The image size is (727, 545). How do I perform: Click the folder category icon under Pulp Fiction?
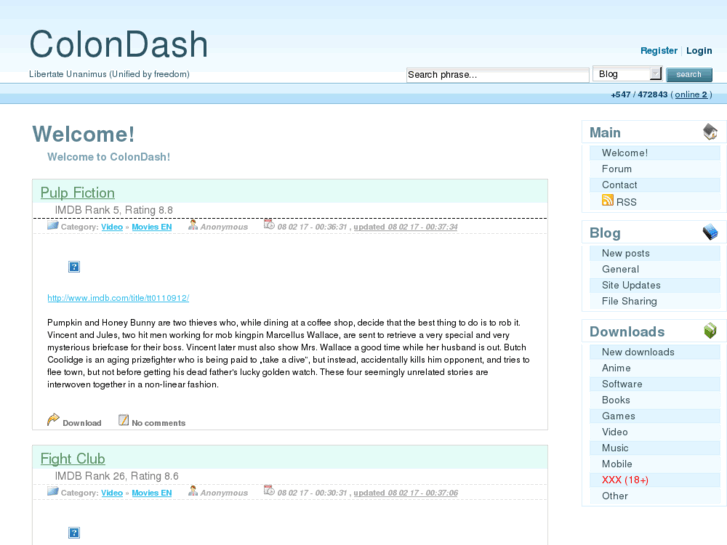(x=53, y=226)
